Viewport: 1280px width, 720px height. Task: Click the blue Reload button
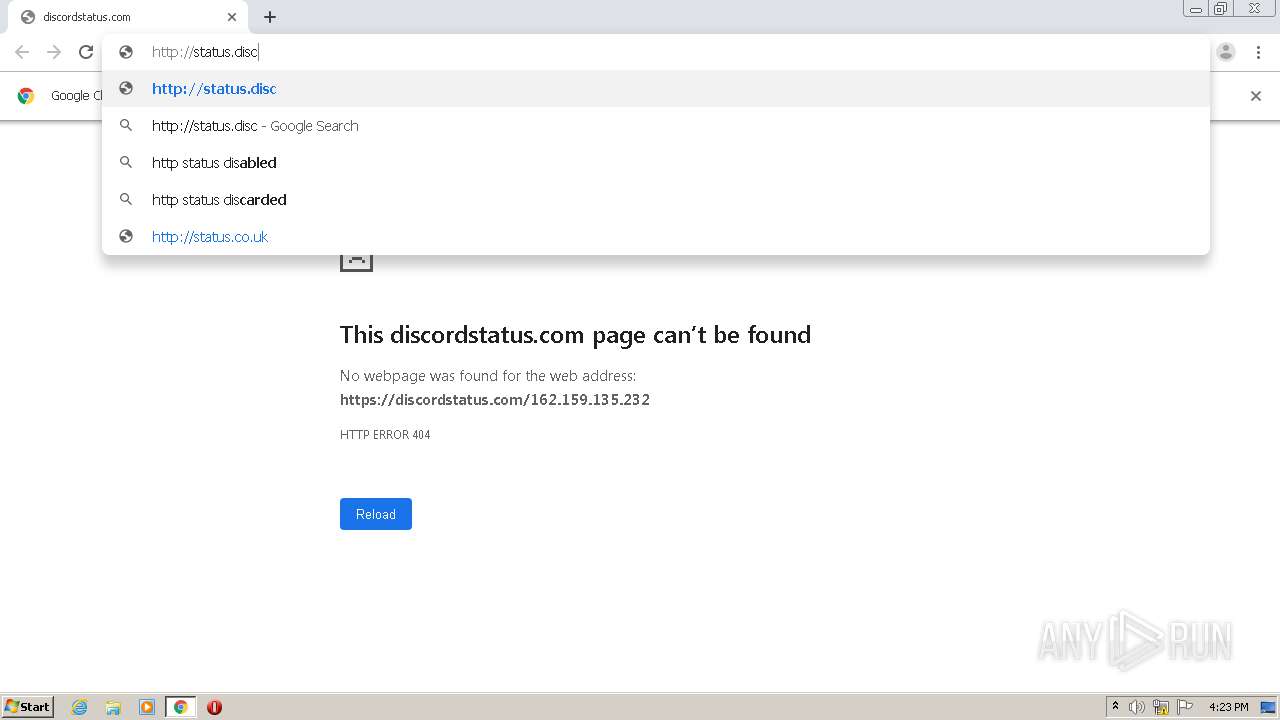coord(376,514)
